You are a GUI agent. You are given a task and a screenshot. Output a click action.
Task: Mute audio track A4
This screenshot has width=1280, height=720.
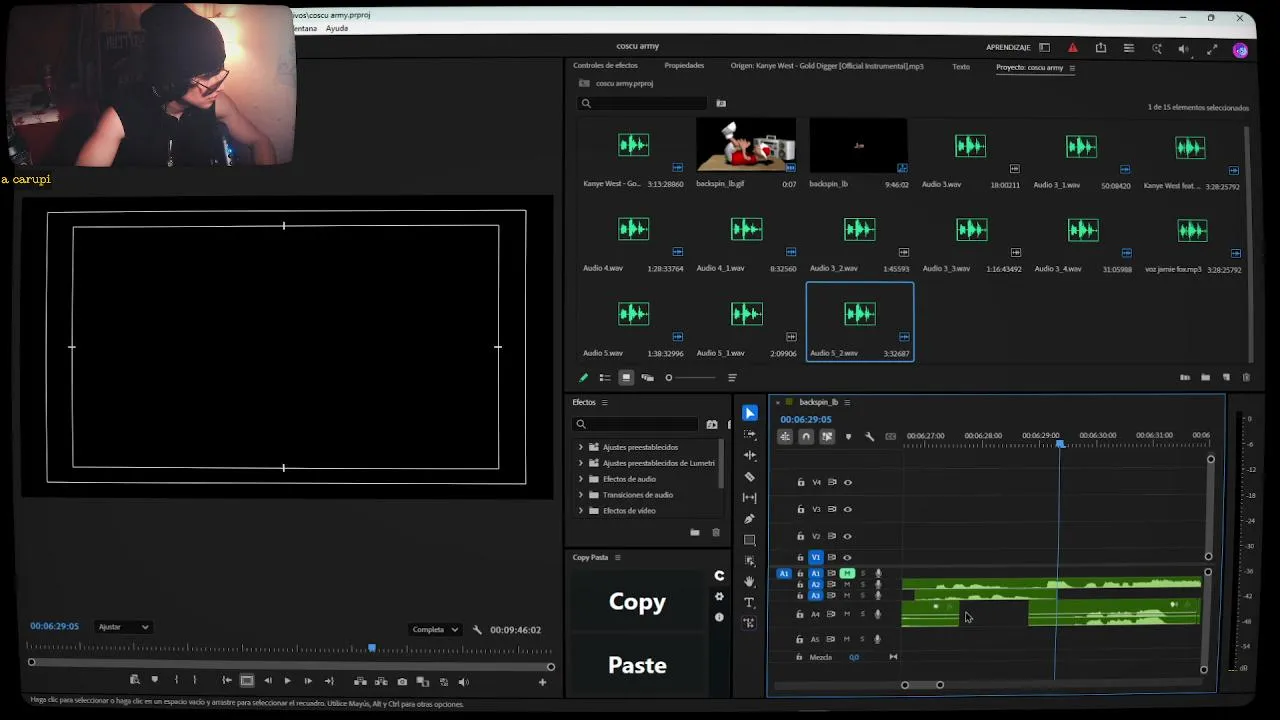847,614
